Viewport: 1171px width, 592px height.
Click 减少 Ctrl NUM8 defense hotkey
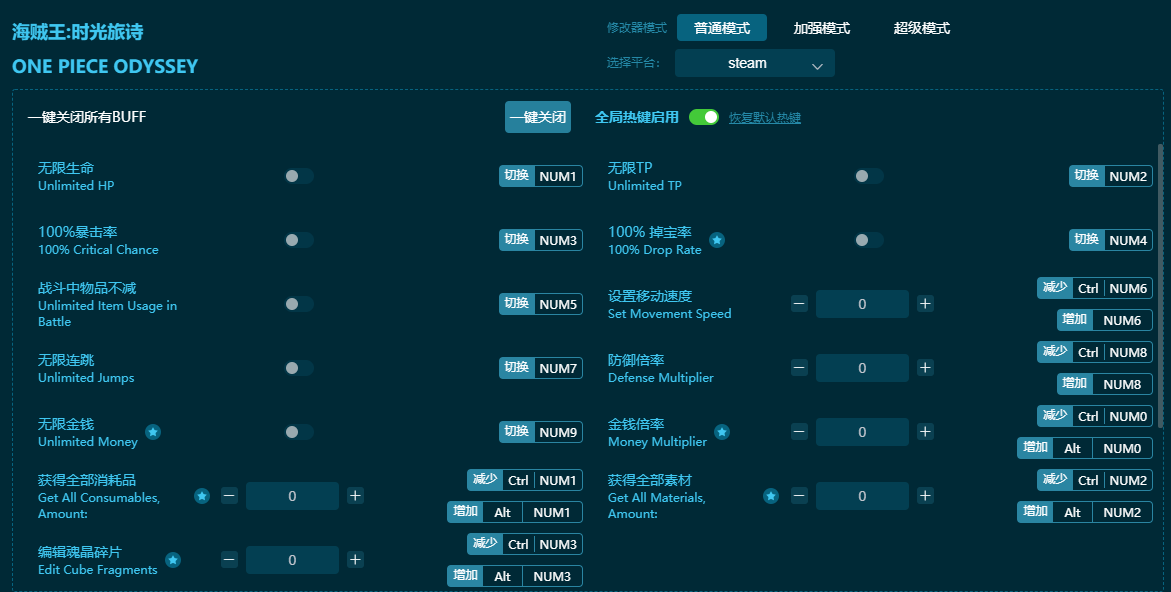[x=1095, y=352]
